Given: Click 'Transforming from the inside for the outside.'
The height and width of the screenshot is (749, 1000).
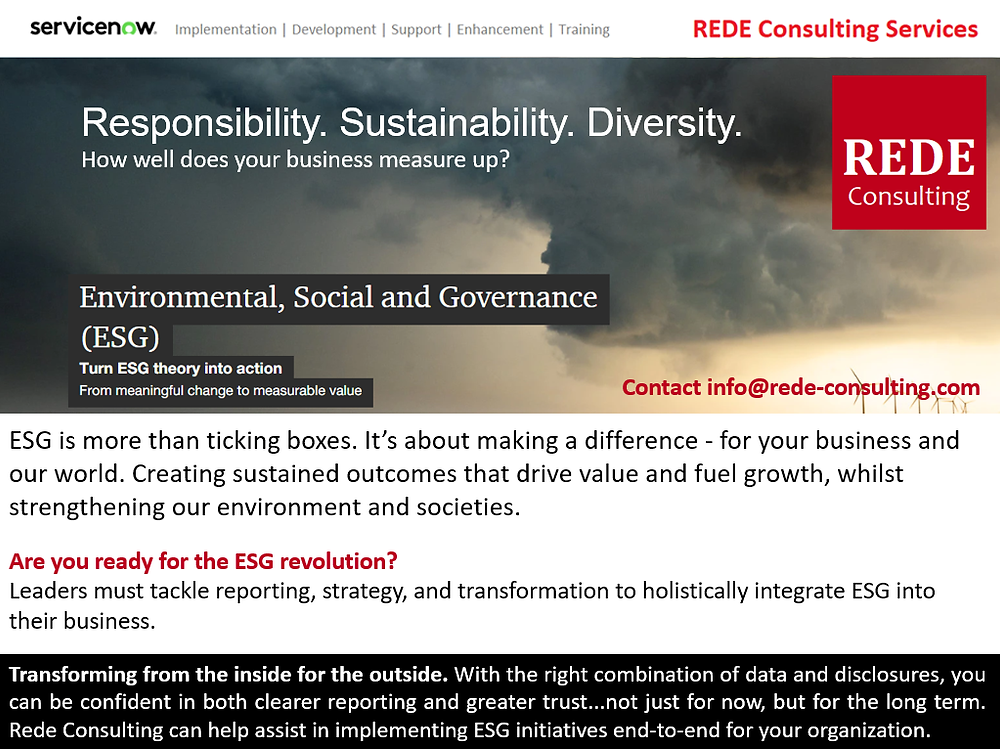Looking at the screenshot, I should (228, 674).
